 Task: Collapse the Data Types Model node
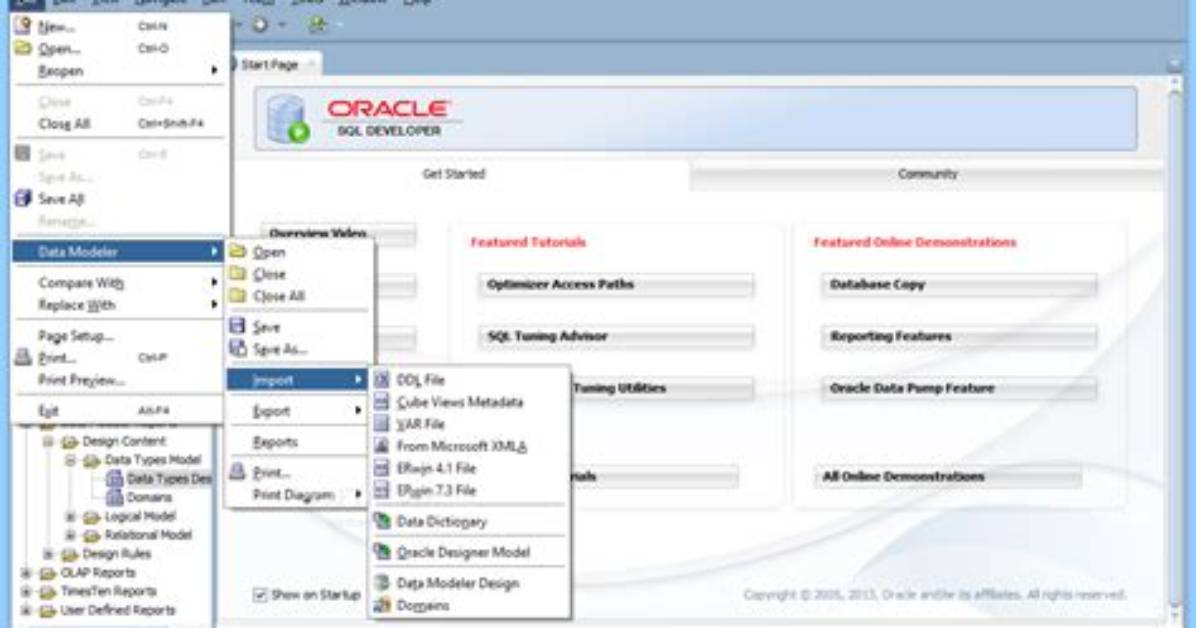click(70, 460)
